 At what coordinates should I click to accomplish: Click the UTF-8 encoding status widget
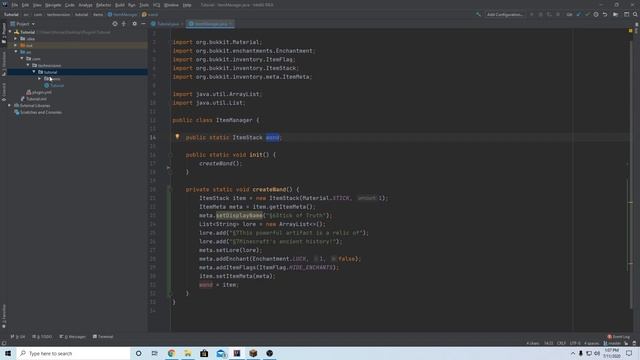point(575,343)
